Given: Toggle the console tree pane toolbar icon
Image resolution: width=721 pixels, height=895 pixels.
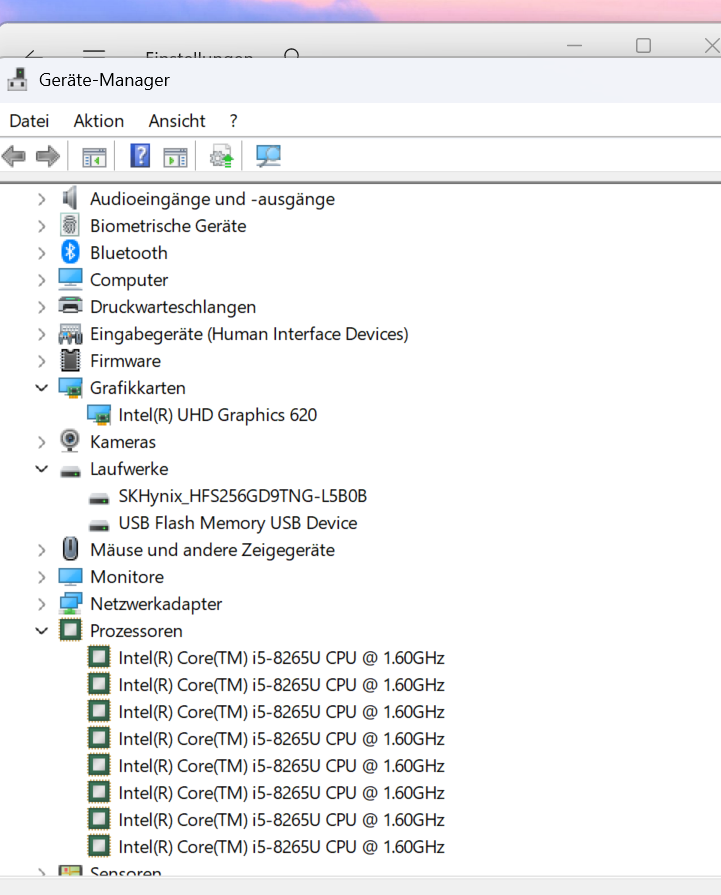Looking at the screenshot, I should (x=94, y=156).
